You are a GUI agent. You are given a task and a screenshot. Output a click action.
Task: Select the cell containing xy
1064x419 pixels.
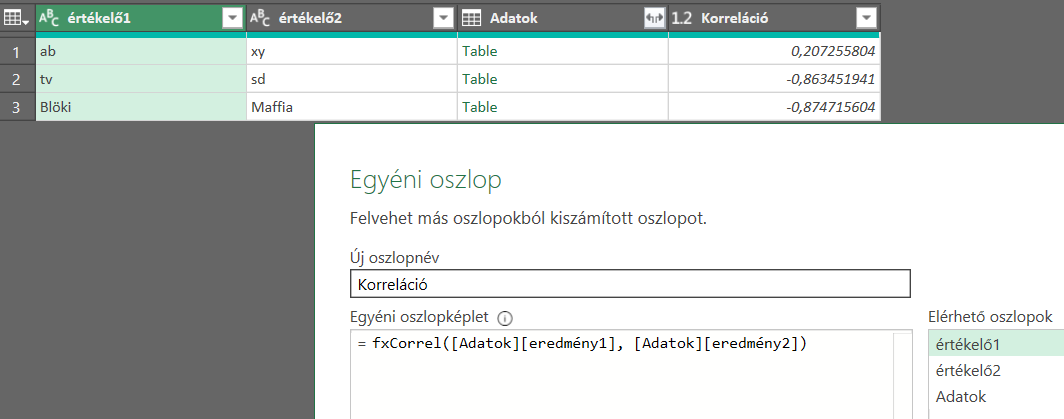352,51
